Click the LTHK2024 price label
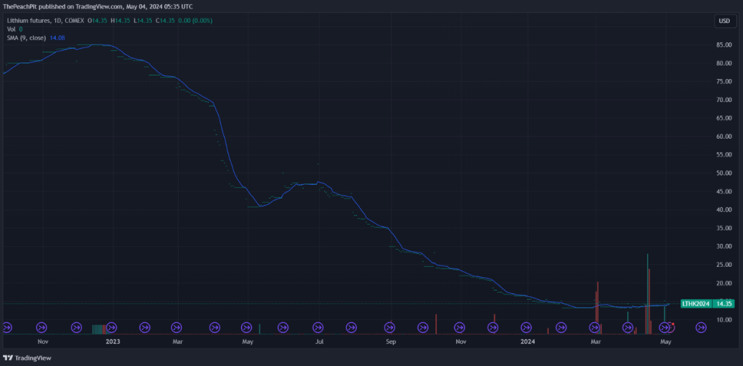The width and height of the screenshot is (743, 366). click(695, 304)
